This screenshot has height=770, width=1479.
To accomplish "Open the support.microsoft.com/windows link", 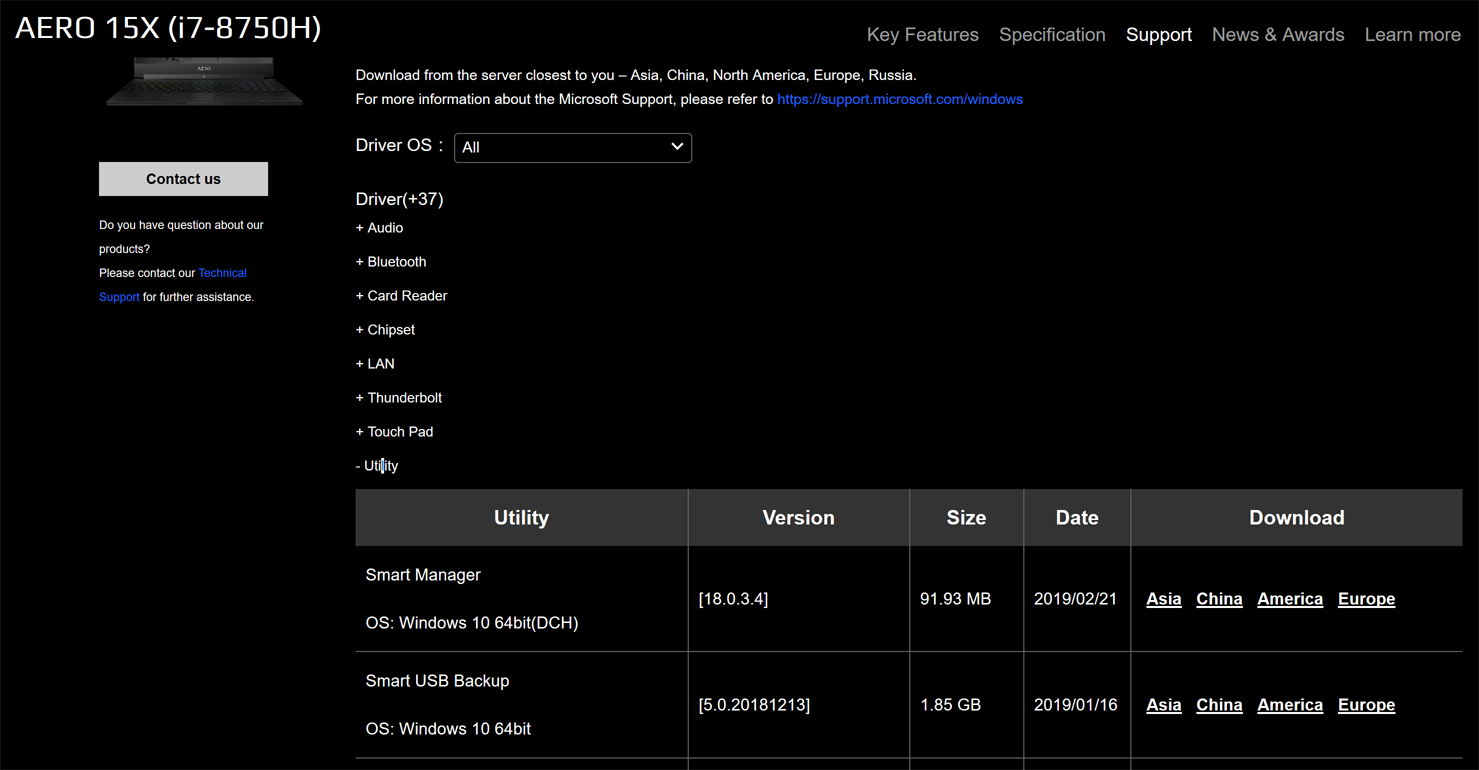I will point(900,99).
